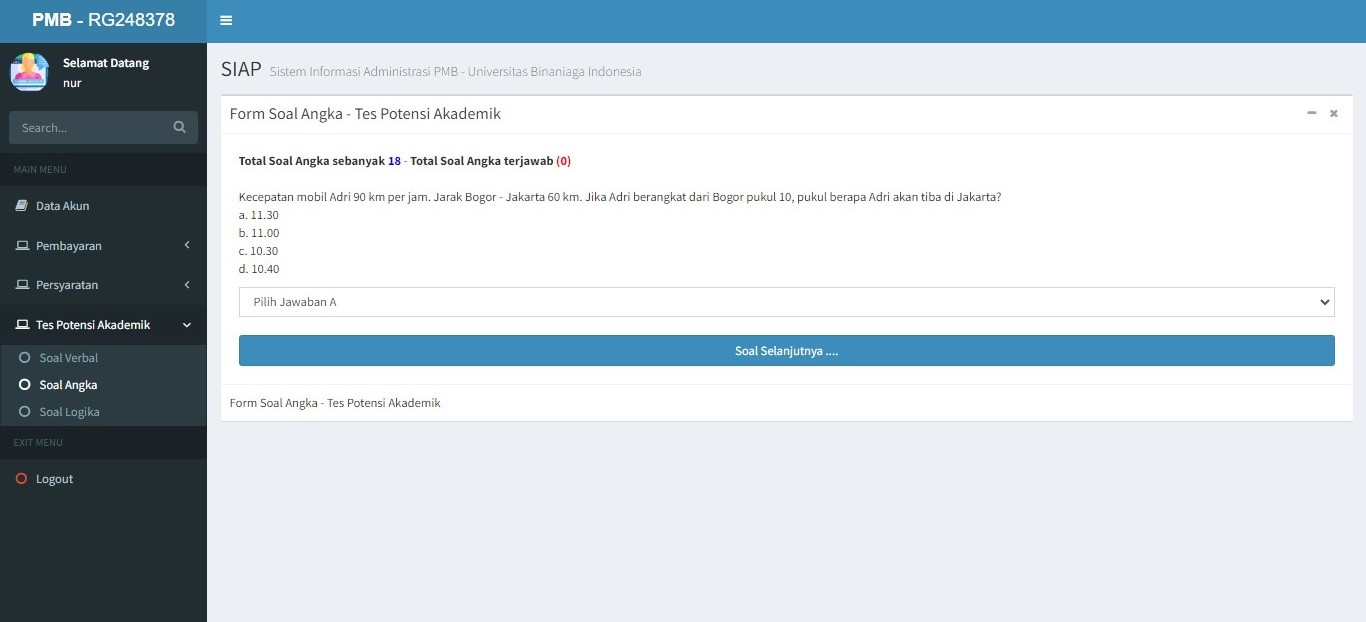
Task: Expand the Pembayaran chevron arrow
Action: (187, 246)
